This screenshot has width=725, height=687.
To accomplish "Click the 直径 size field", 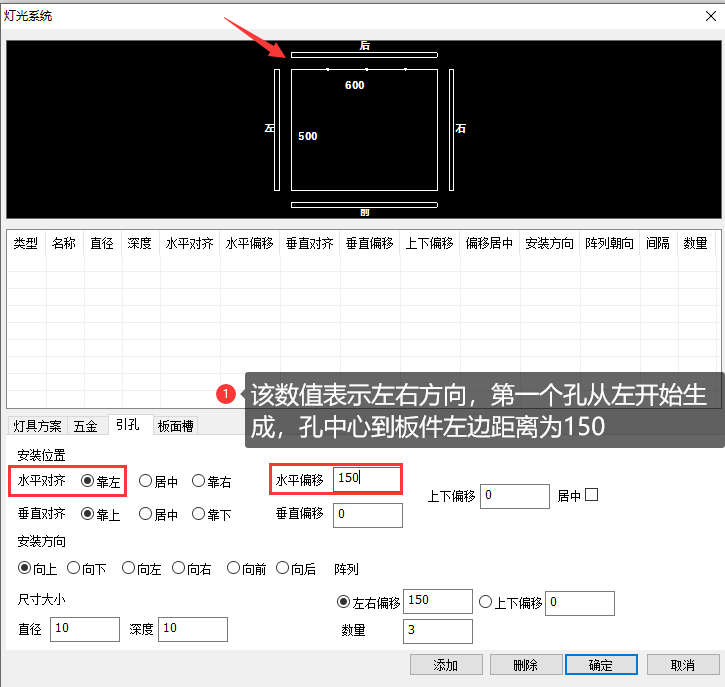I will pos(85,629).
